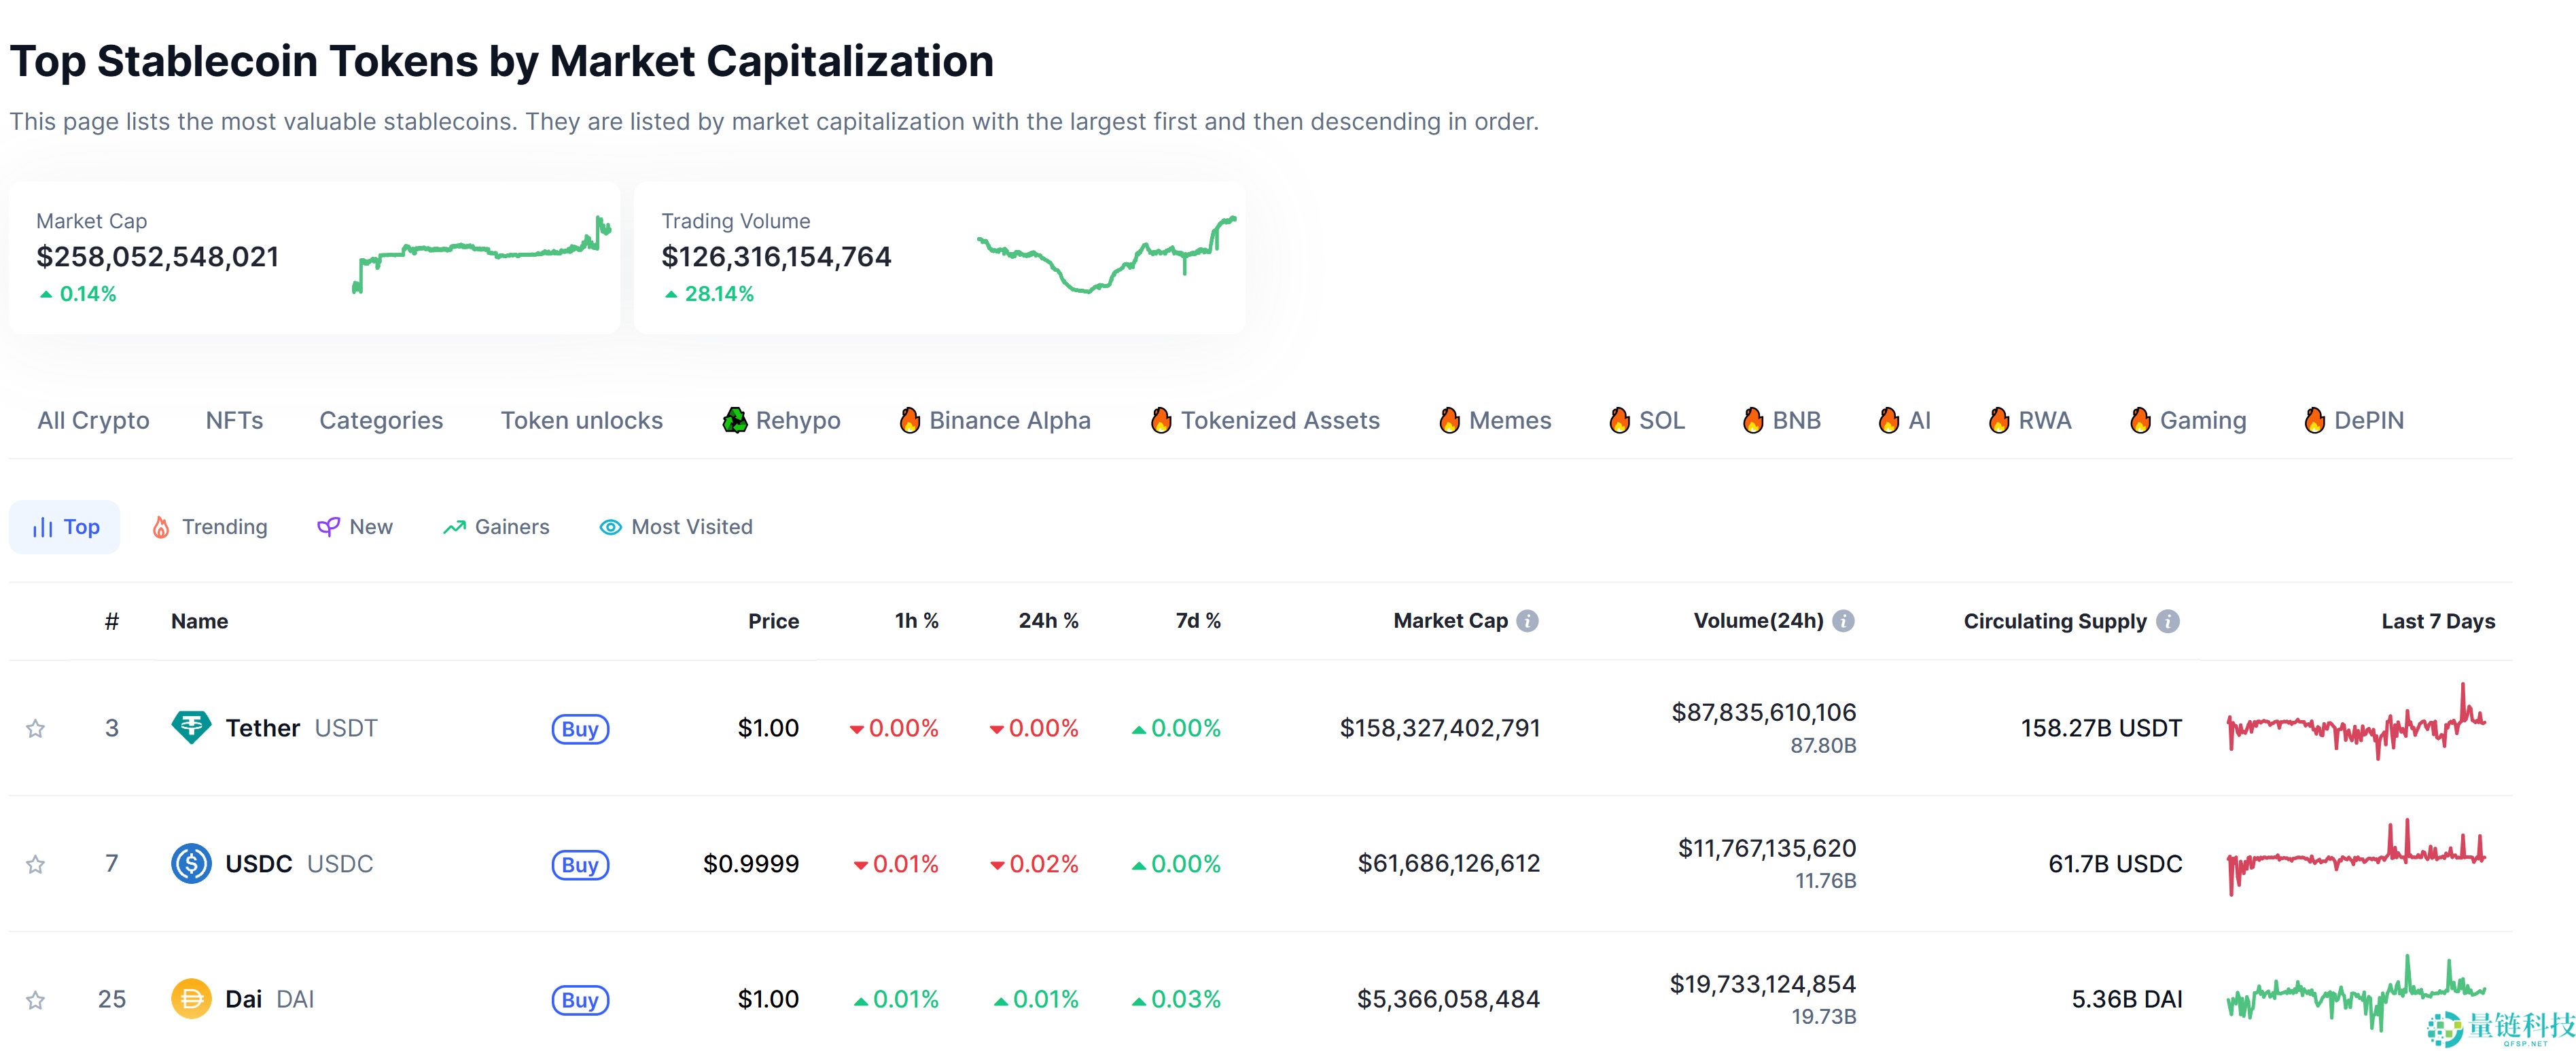2576x1051 pixels.
Task: Click Volume(24h) column info icon
Action: point(1843,621)
